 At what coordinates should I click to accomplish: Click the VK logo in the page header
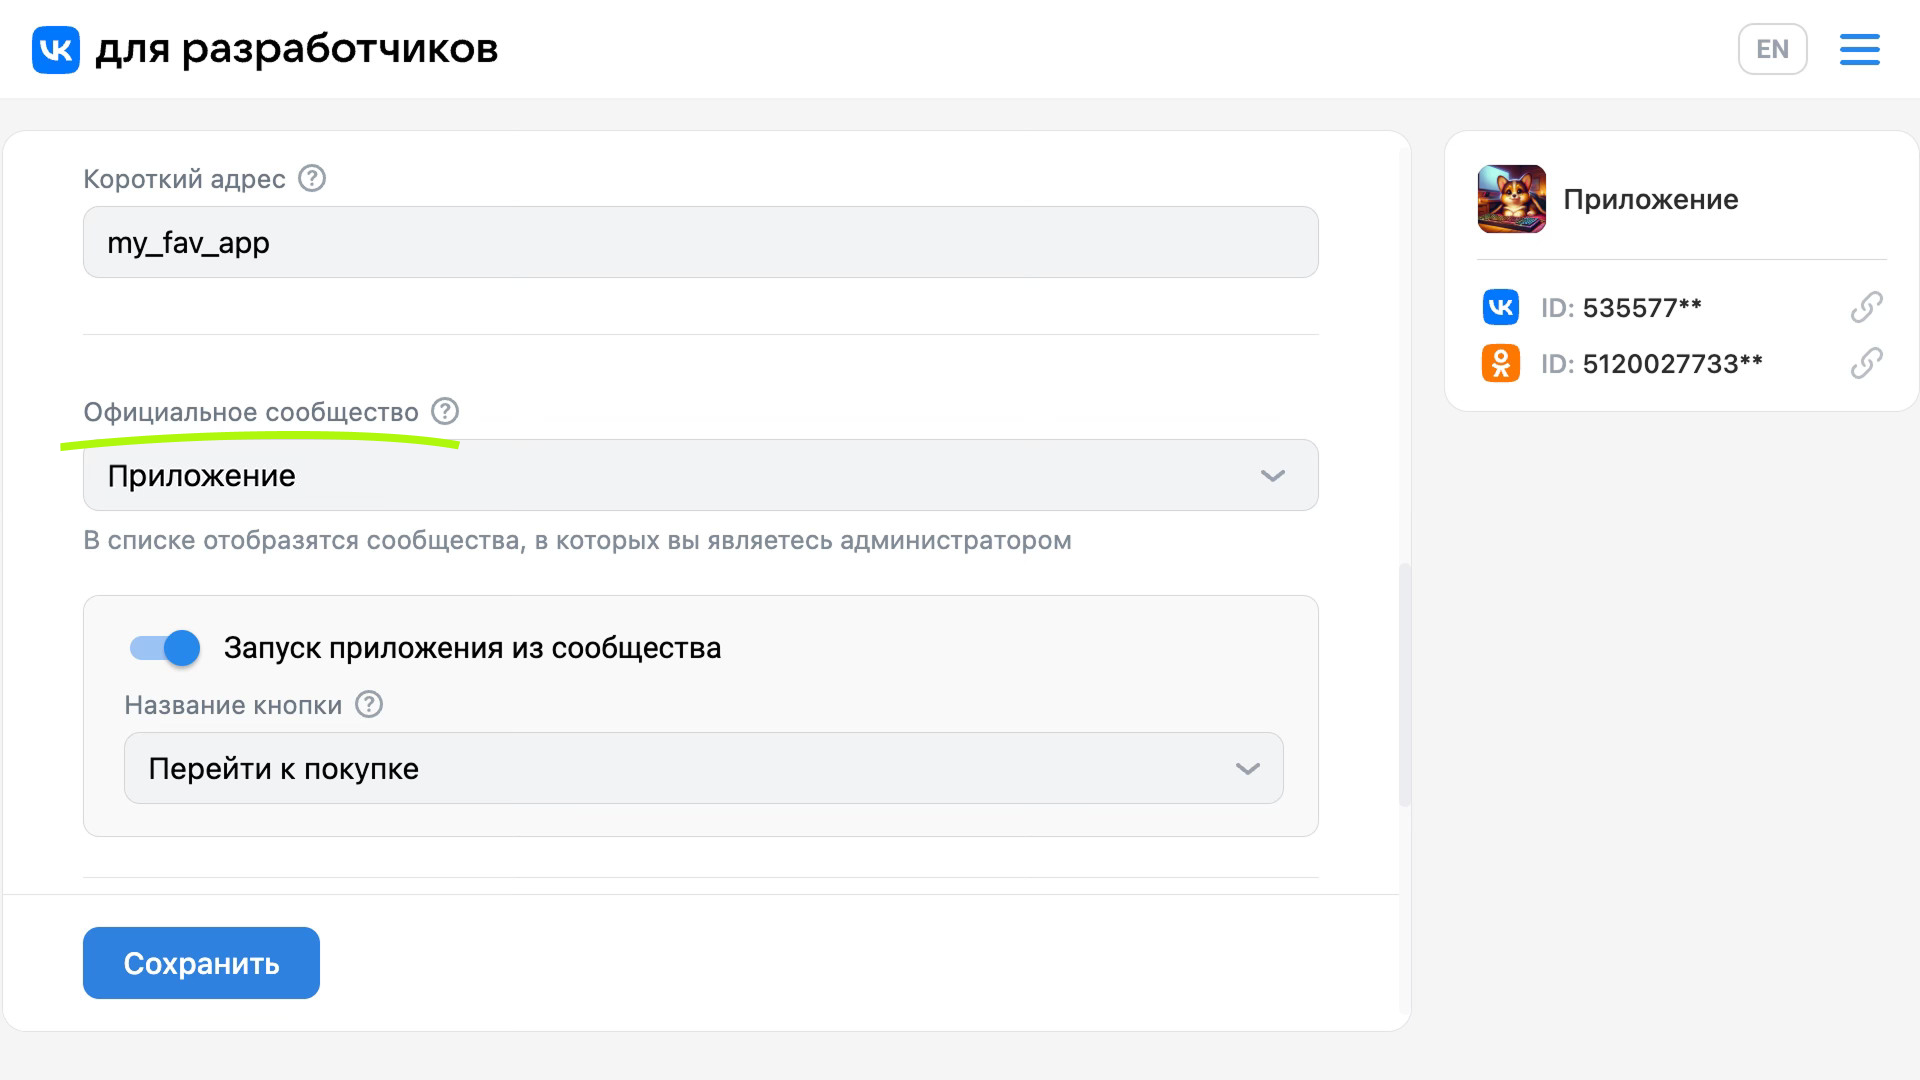coord(55,49)
